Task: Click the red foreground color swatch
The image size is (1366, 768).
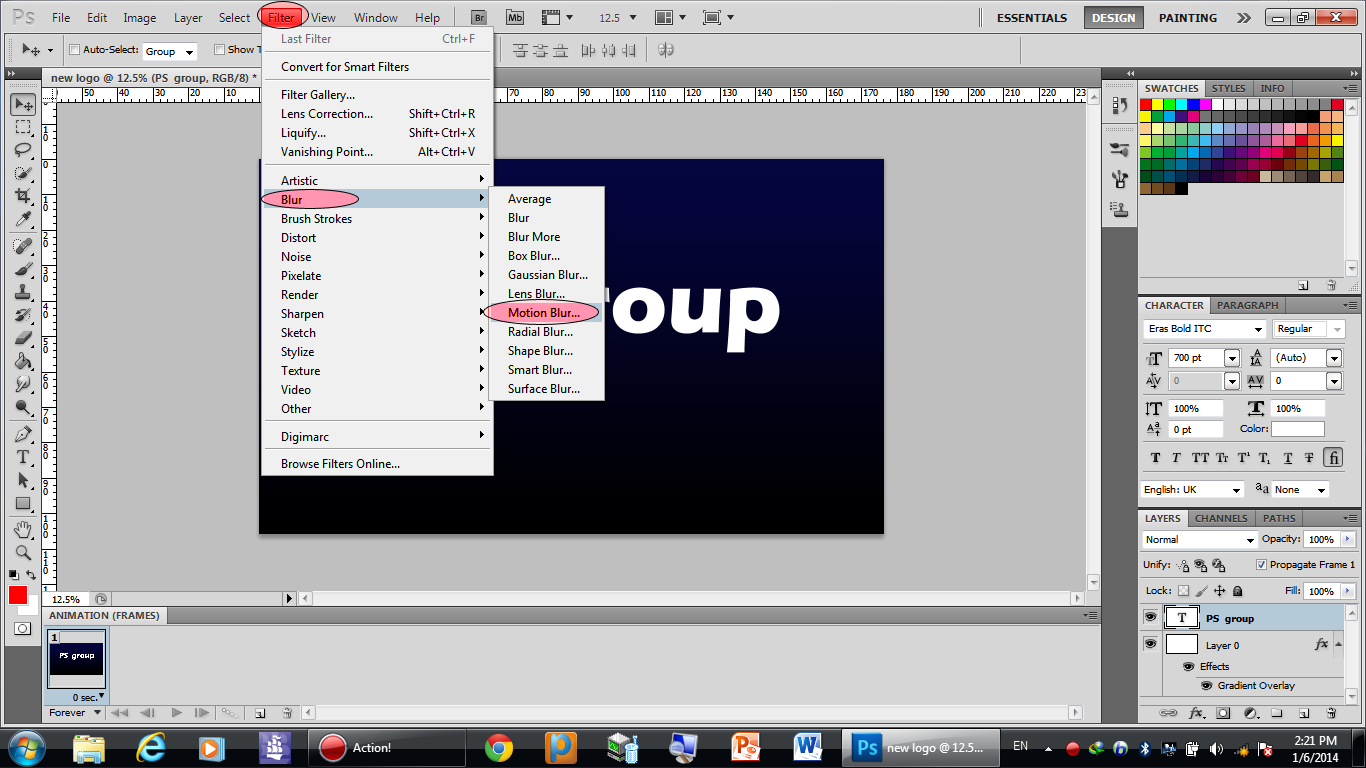Action: pos(18,595)
